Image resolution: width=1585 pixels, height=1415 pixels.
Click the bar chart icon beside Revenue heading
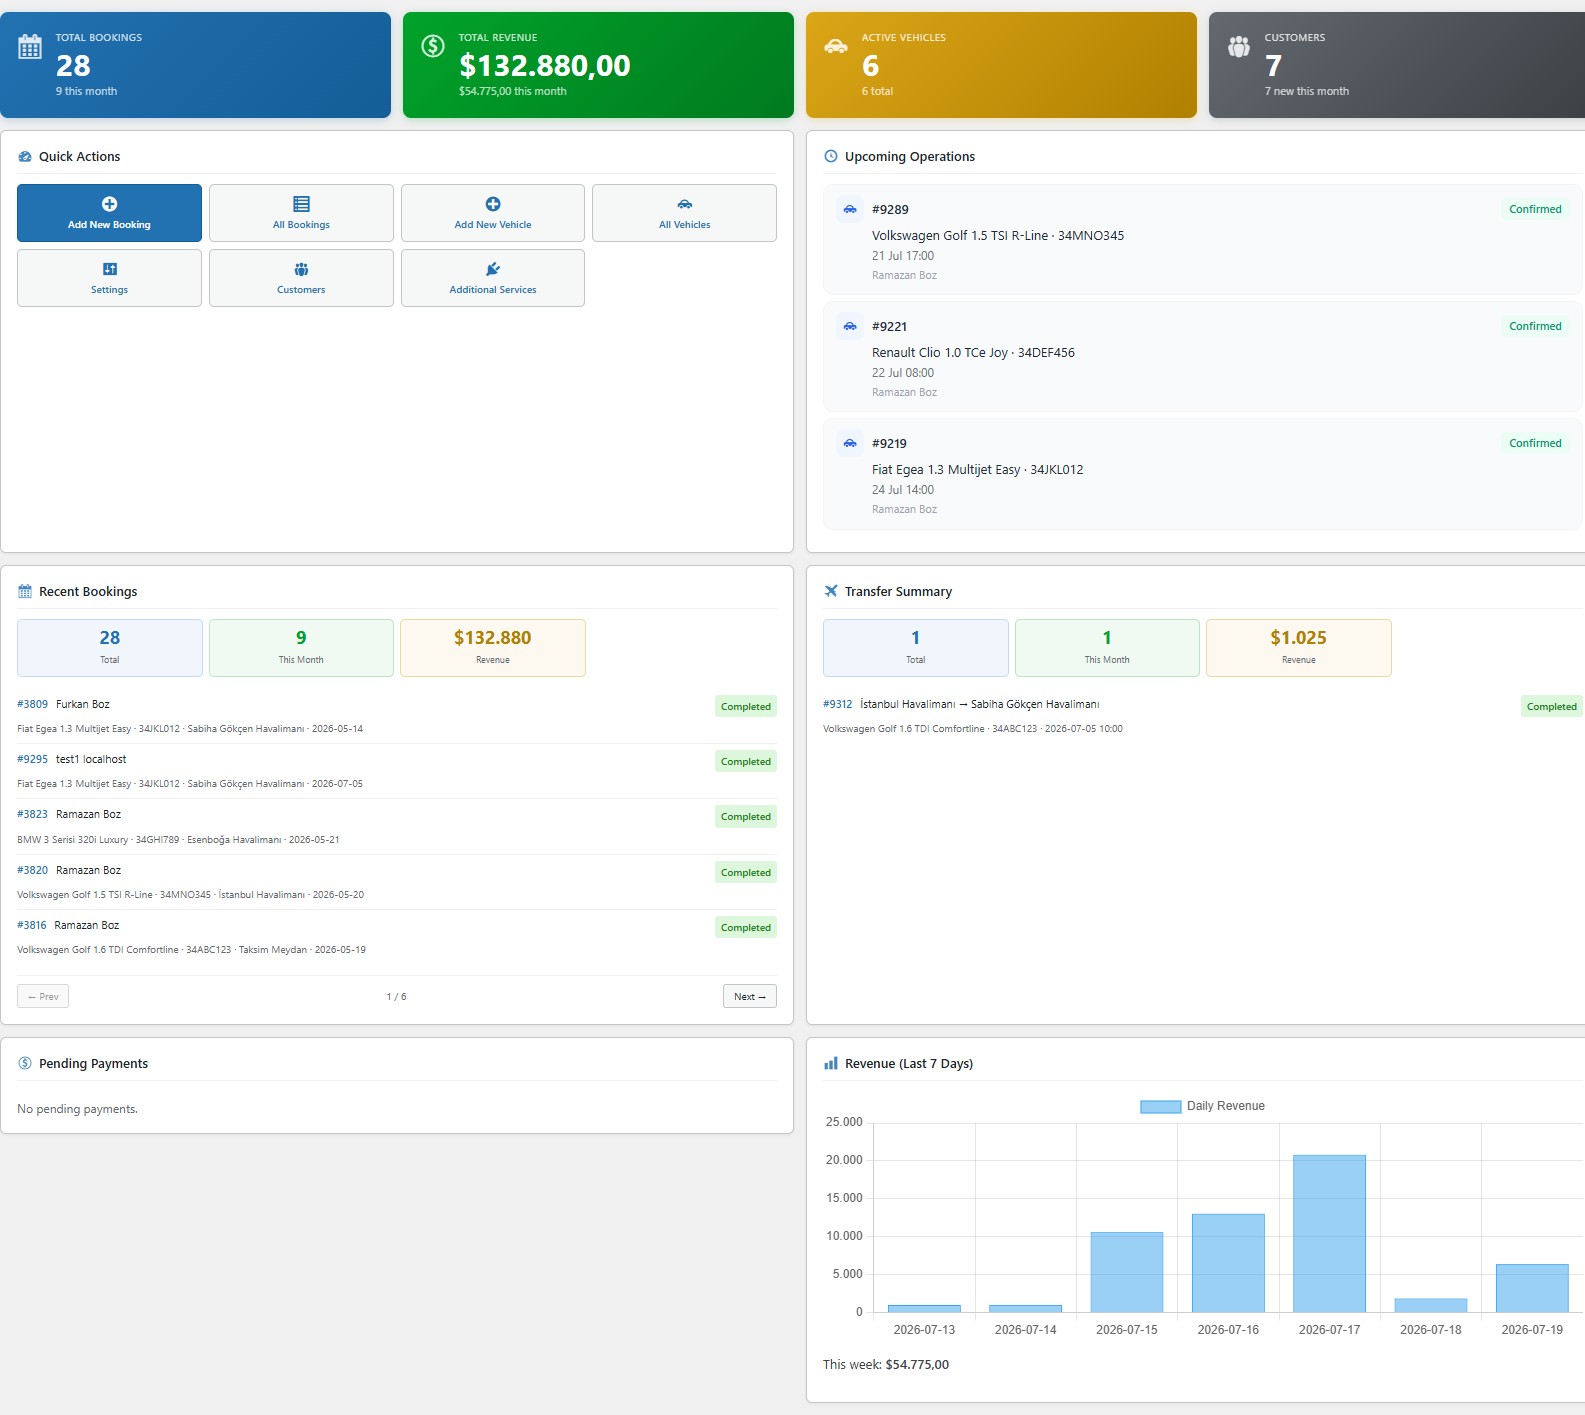click(831, 1063)
